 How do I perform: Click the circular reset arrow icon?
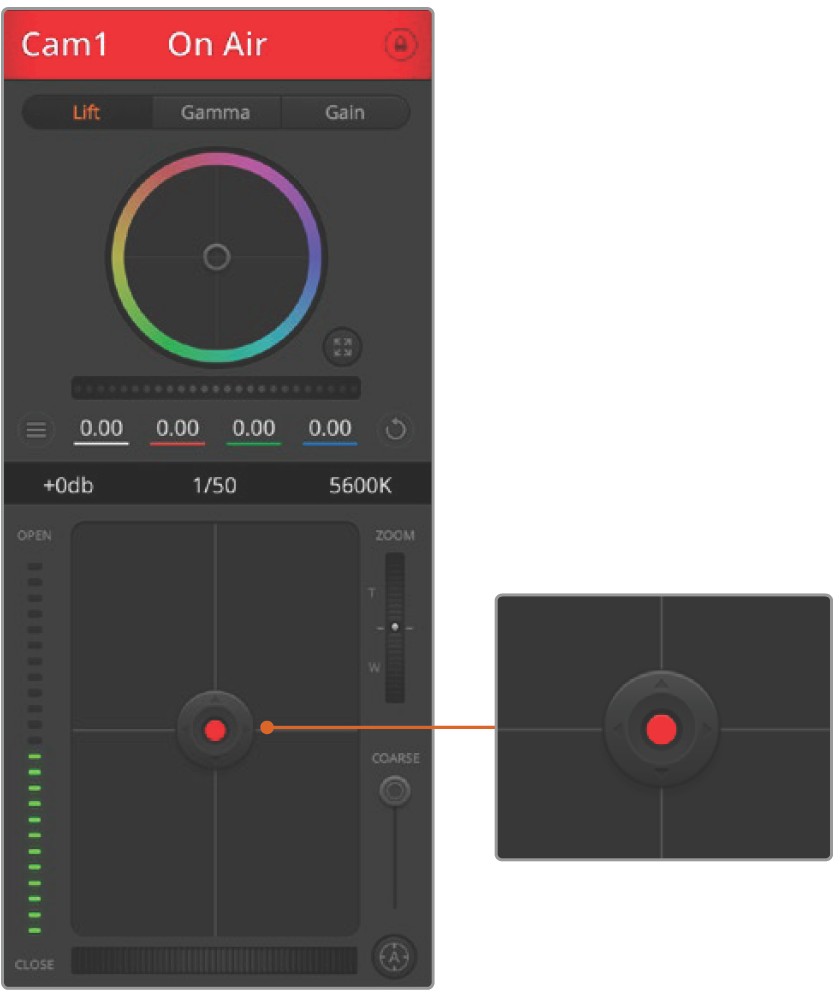tap(395, 430)
